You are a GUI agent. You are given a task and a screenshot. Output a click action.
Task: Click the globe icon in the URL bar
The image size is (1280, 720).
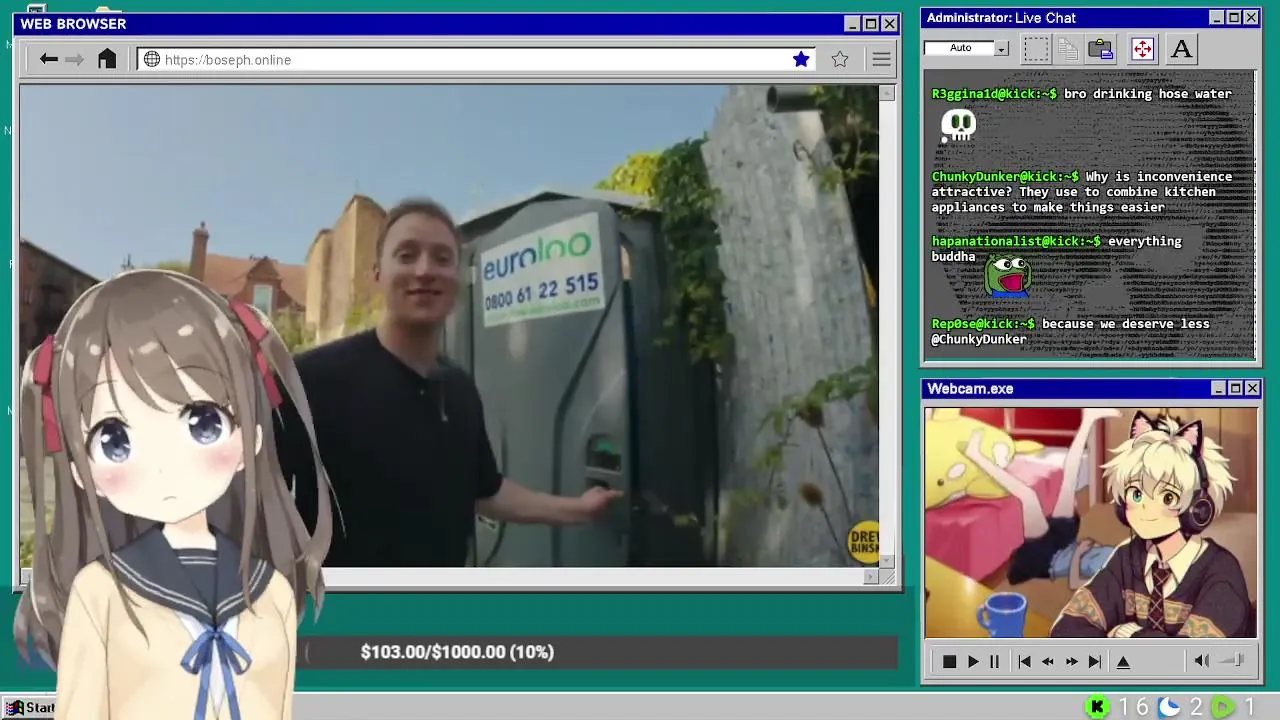point(152,59)
